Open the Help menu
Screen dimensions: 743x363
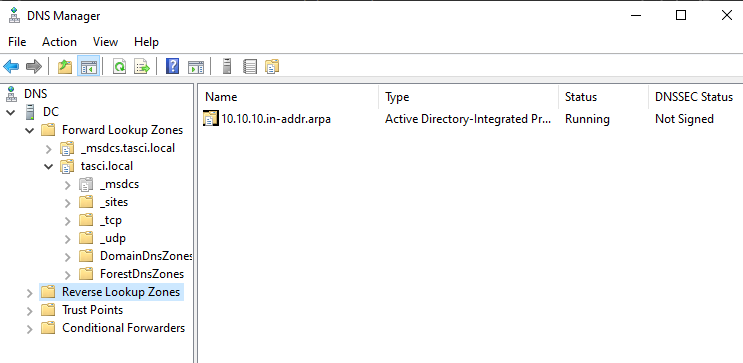click(146, 42)
